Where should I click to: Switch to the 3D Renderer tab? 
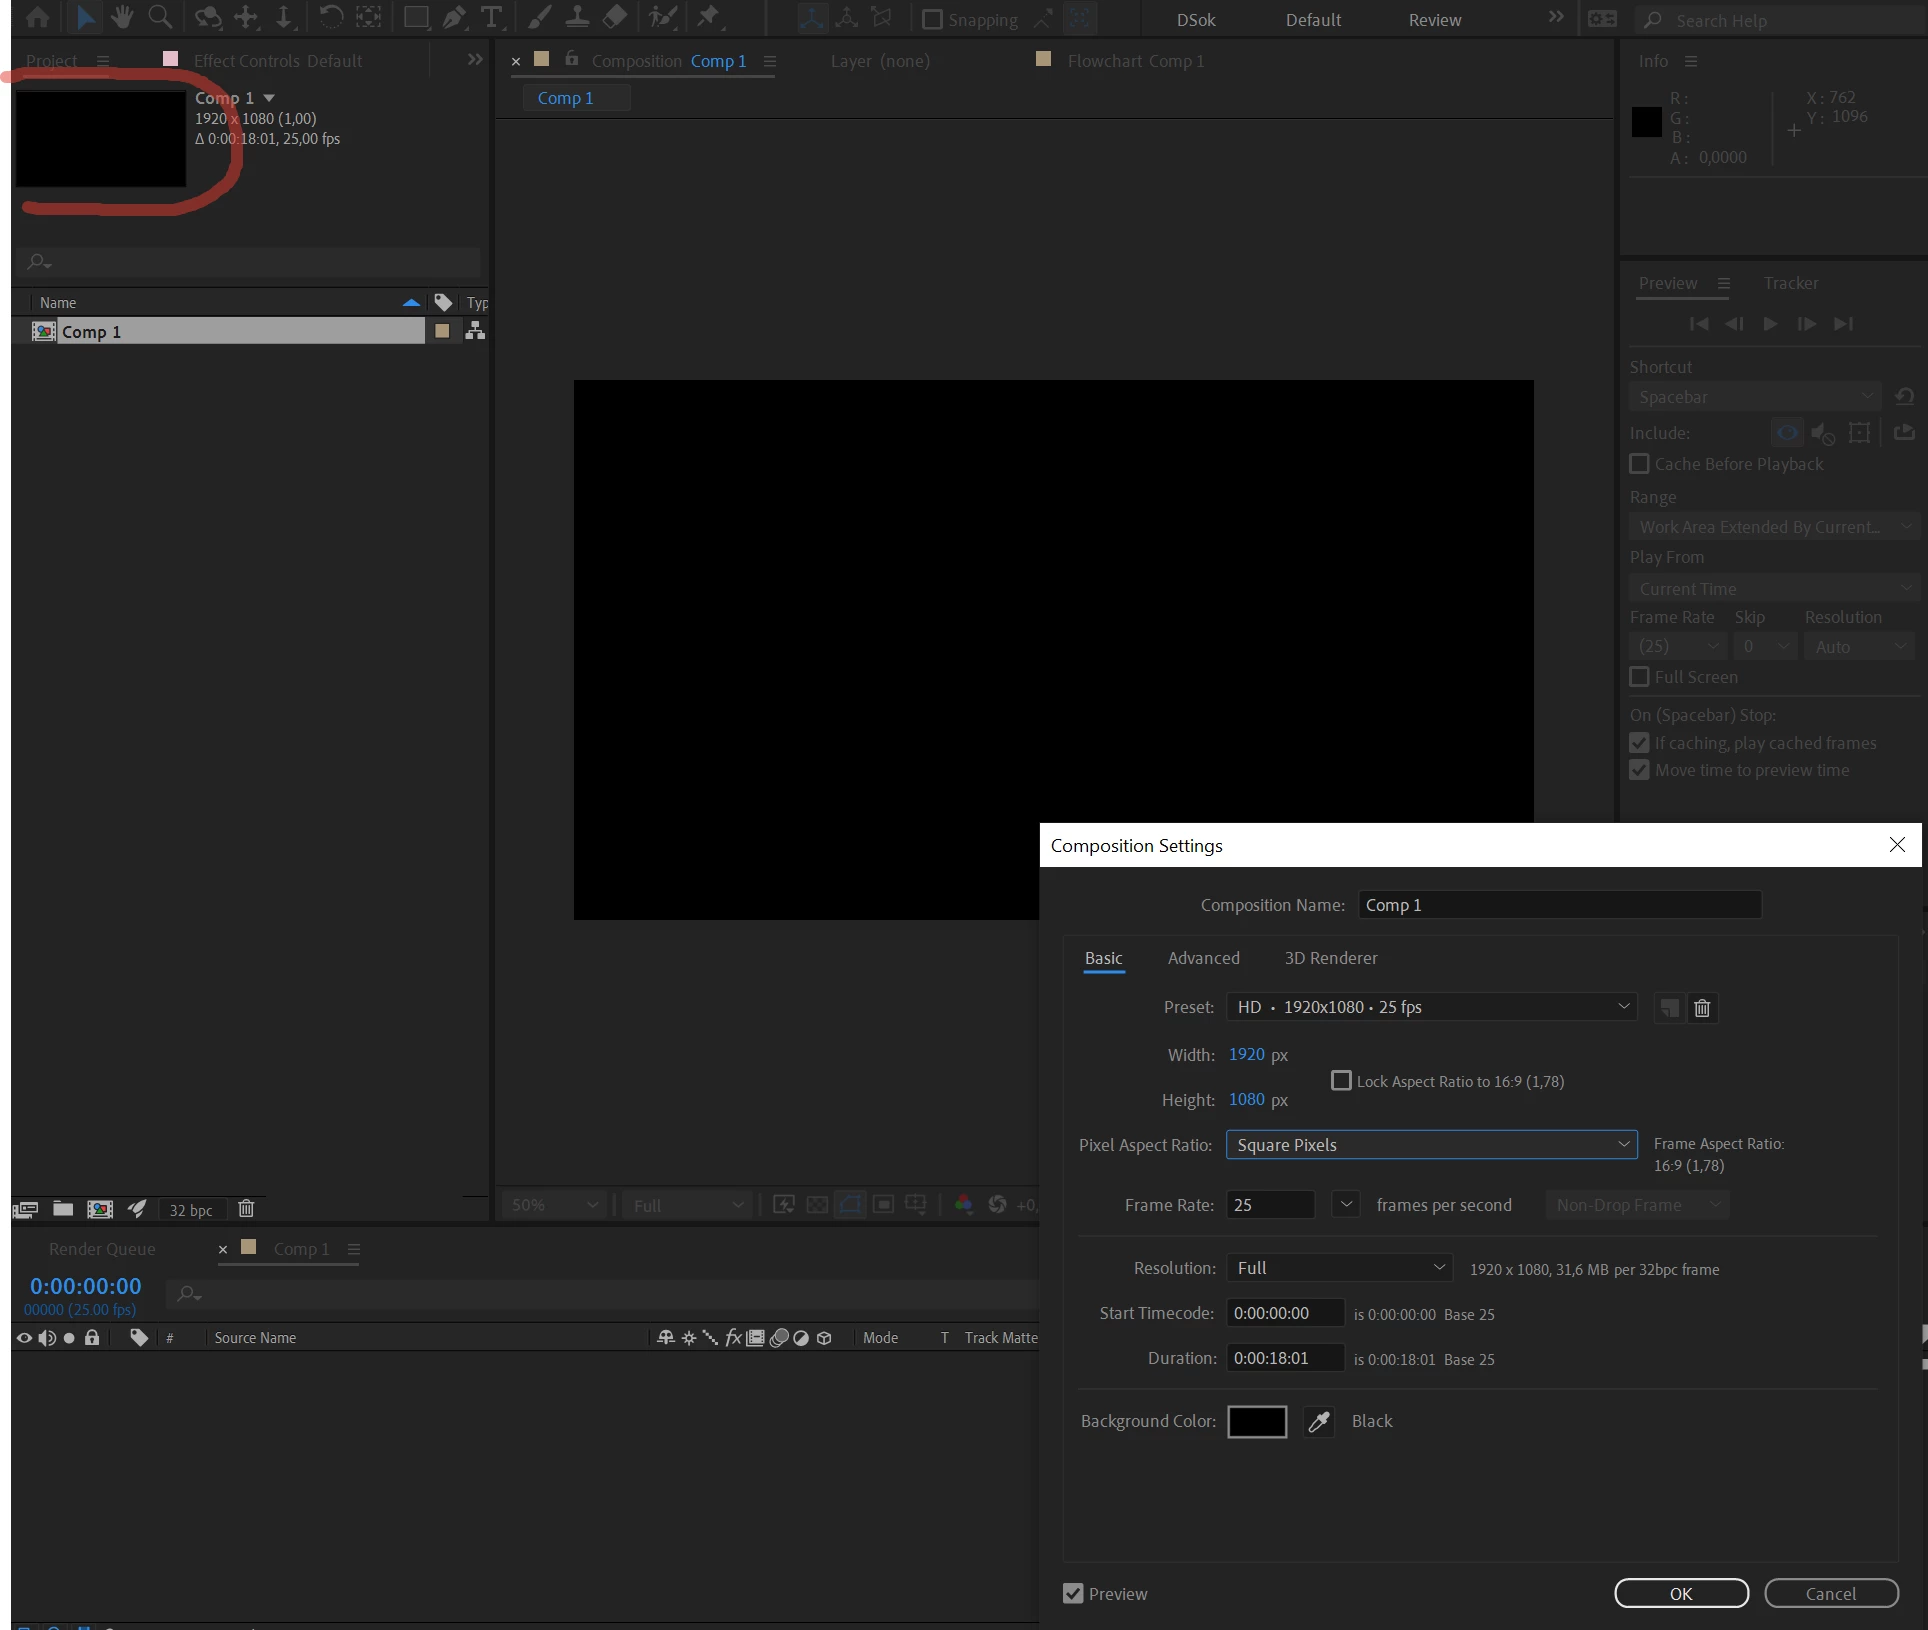1330,958
